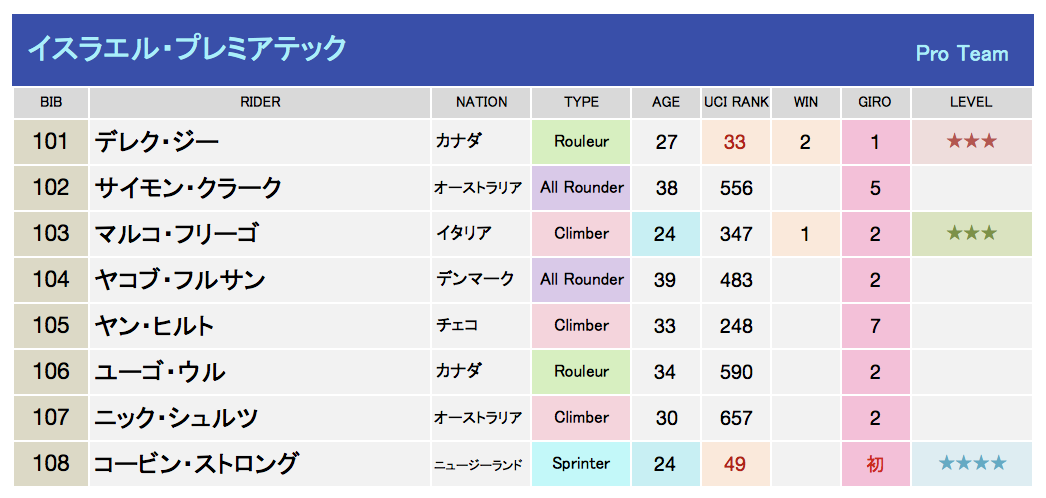Screen dimensions: 1046x498
Task: Click the GIRO column header
Action: point(875,103)
